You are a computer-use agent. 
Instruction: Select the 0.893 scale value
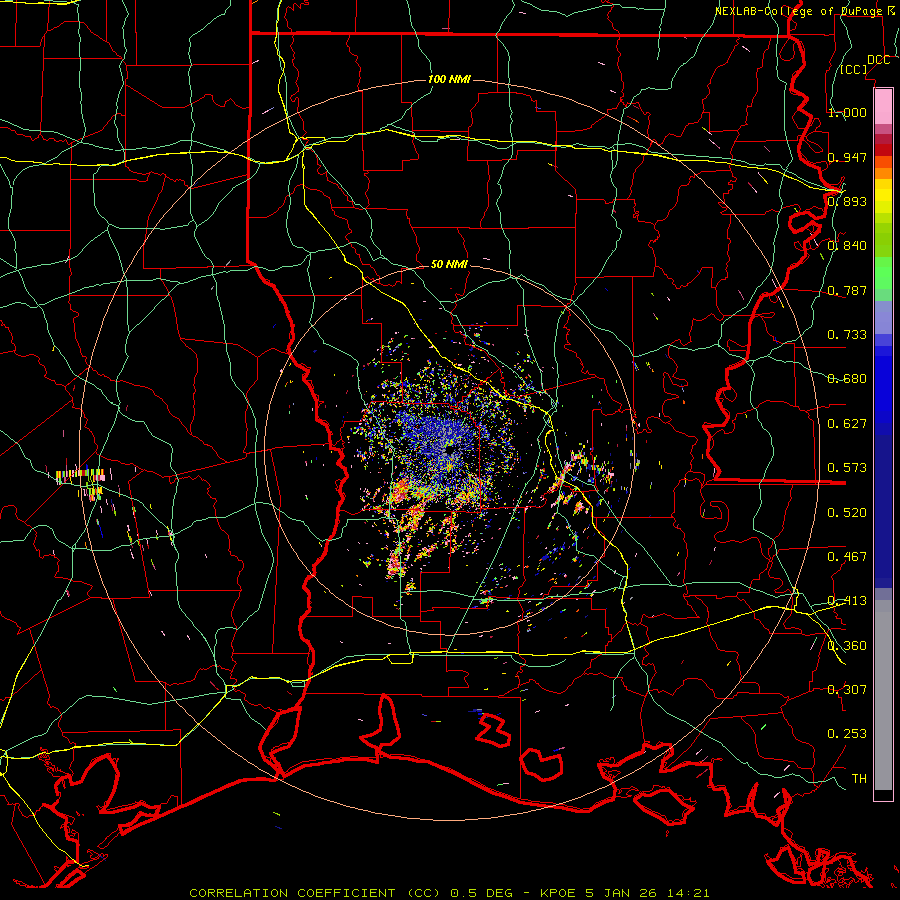[x=847, y=201]
